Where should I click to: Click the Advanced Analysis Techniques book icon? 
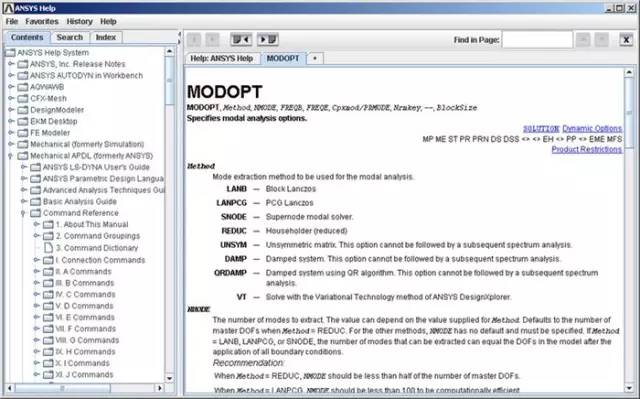pyautogui.click(x=36, y=190)
